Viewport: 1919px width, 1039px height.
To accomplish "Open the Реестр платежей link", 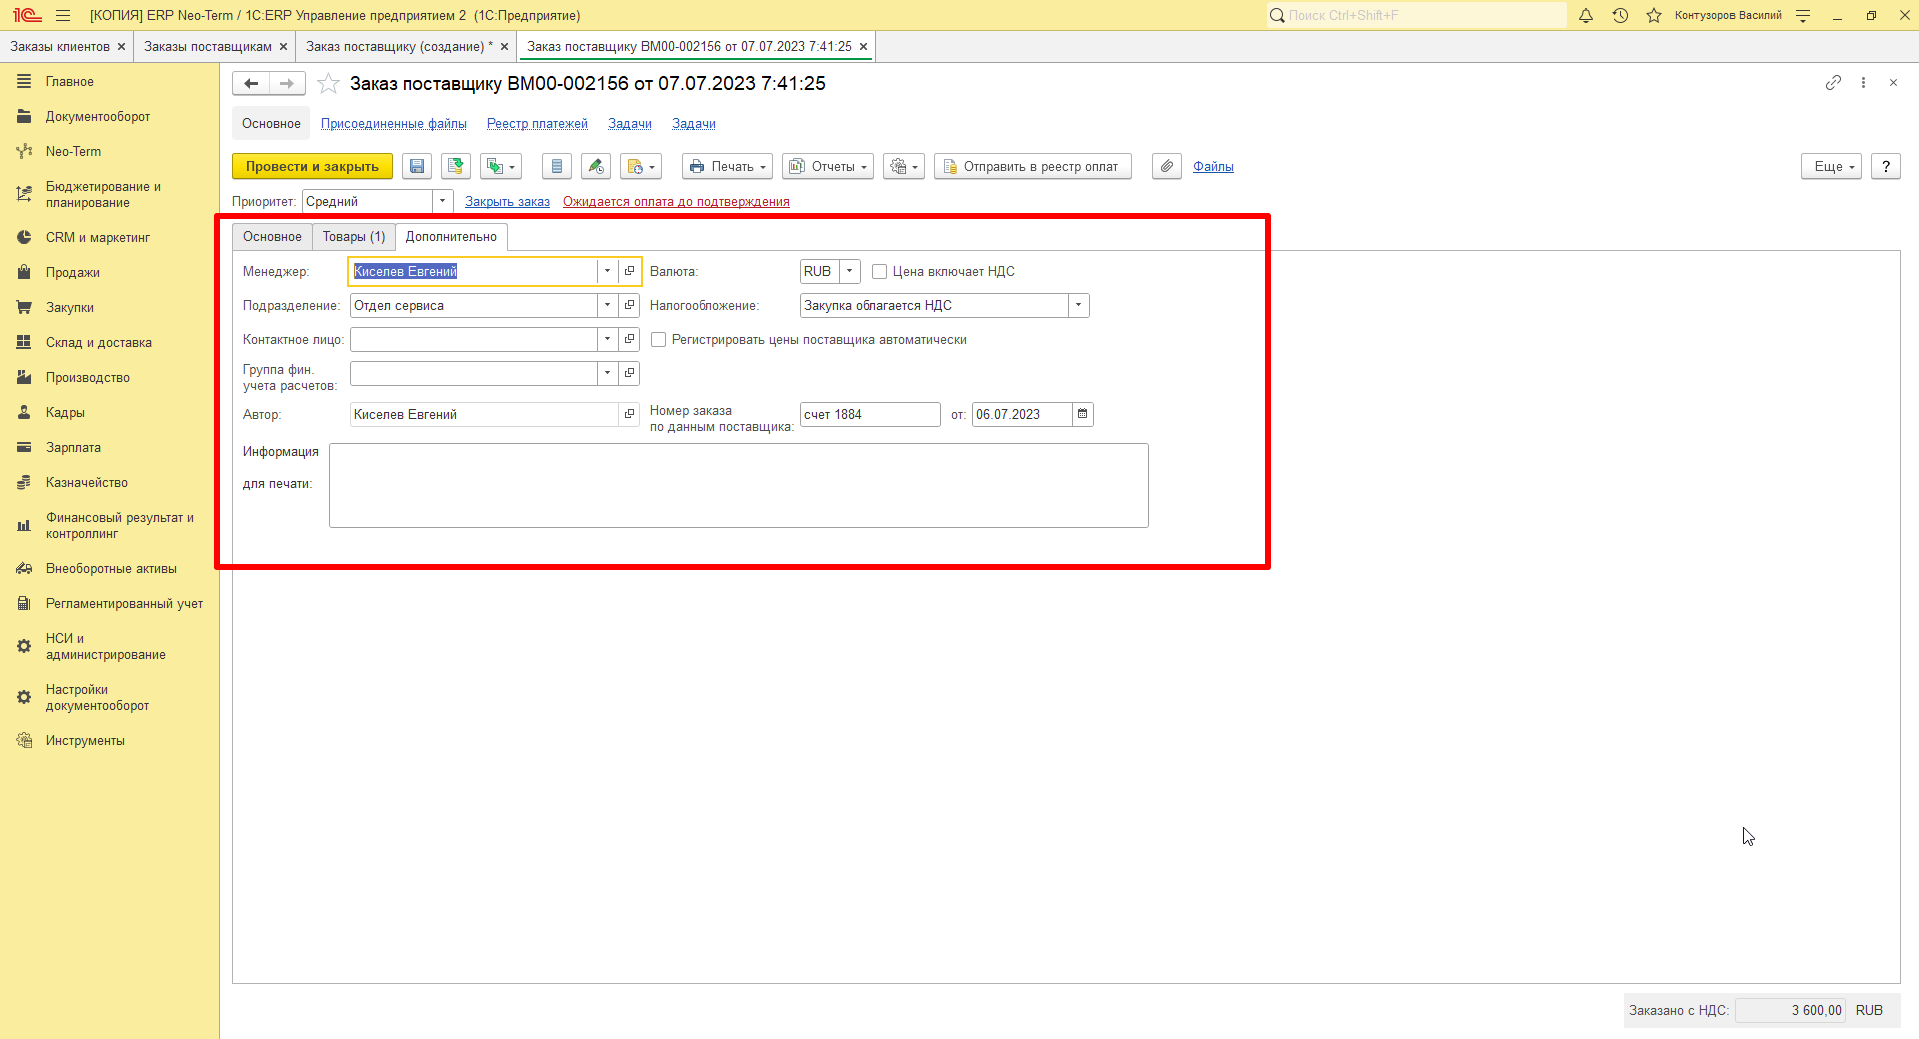I will pos(537,124).
